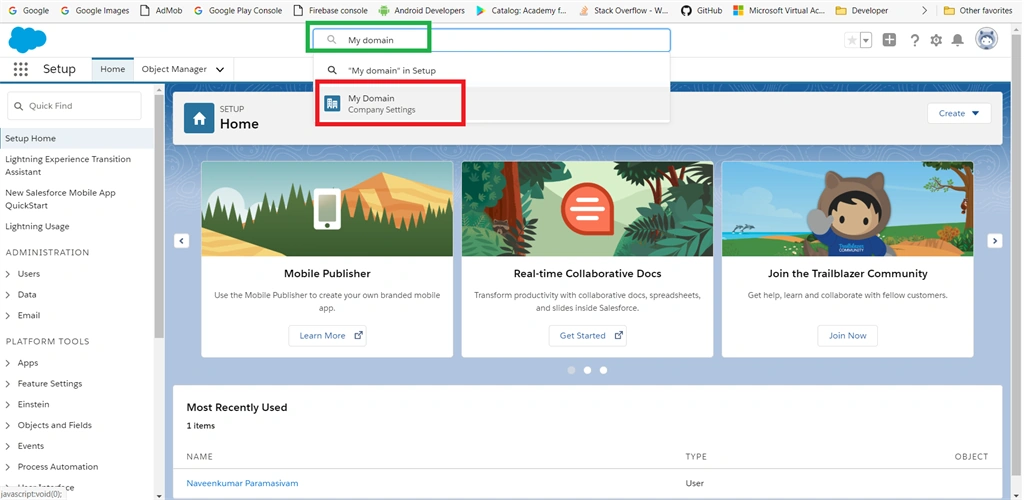Click the NAME column header
Image resolution: width=1024 pixels, height=500 pixels.
pyautogui.click(x=200, y=457)
